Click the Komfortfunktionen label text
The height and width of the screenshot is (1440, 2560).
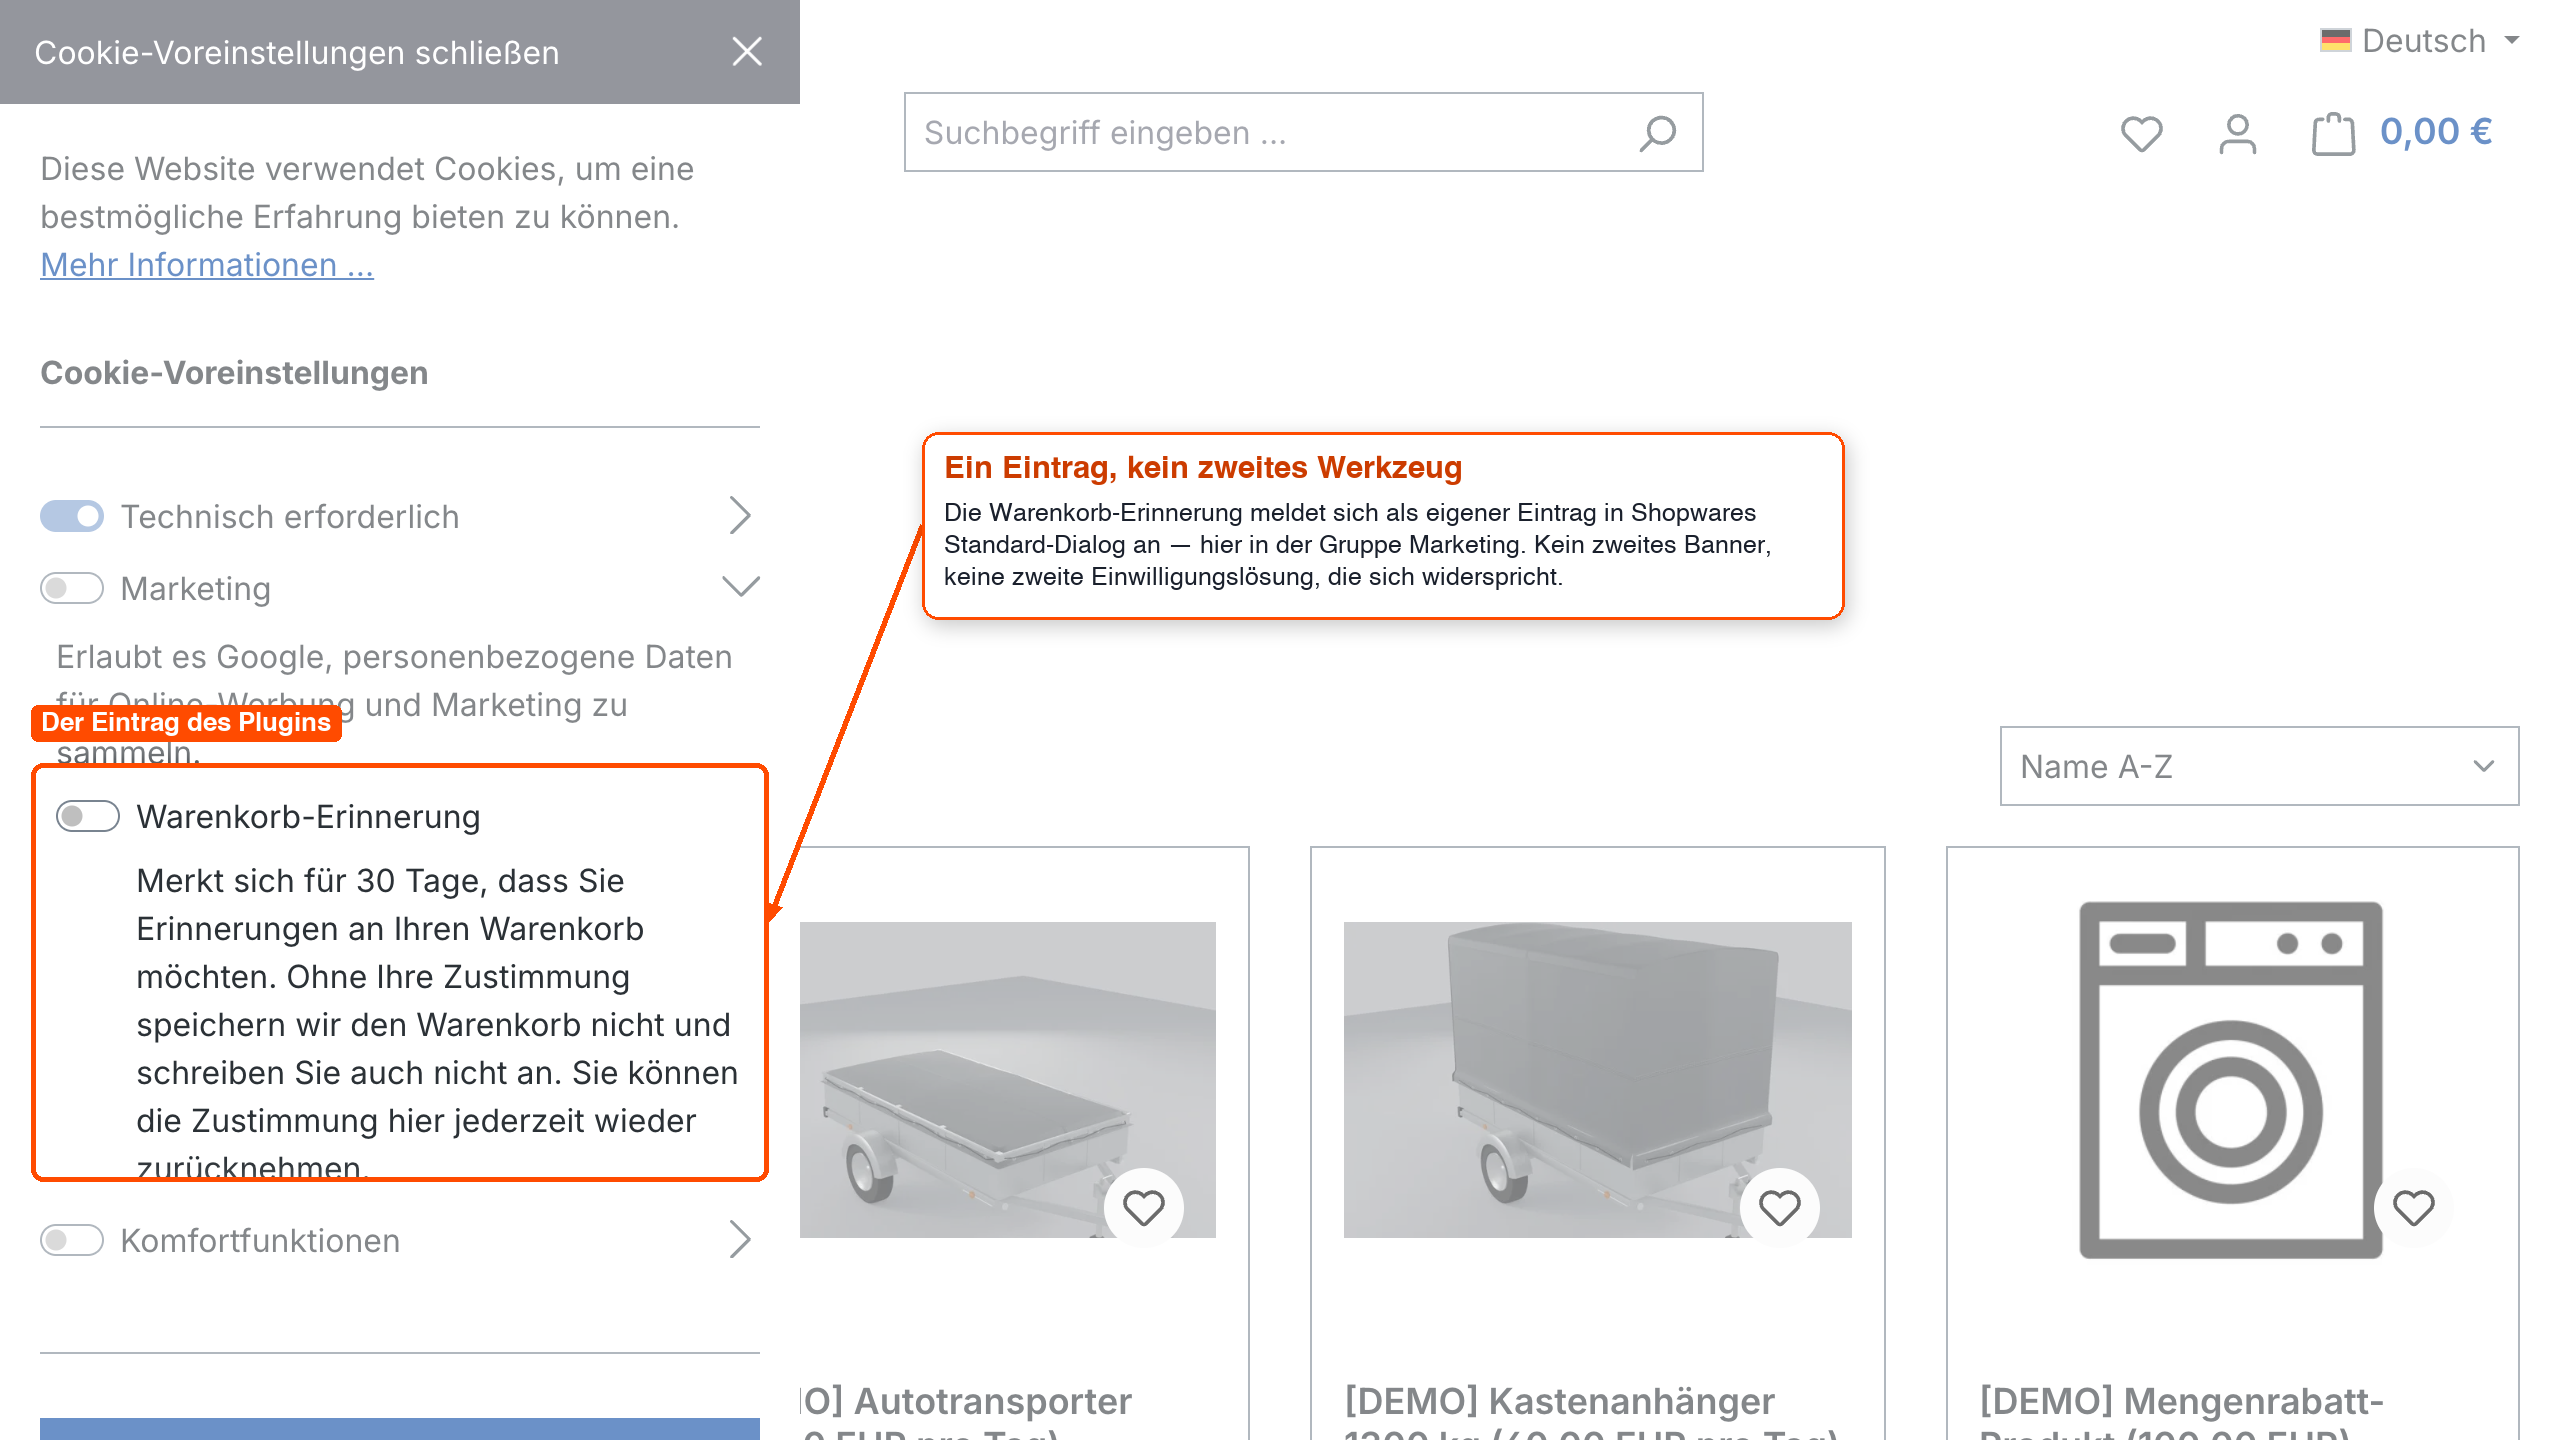(x=260, y=1241)
